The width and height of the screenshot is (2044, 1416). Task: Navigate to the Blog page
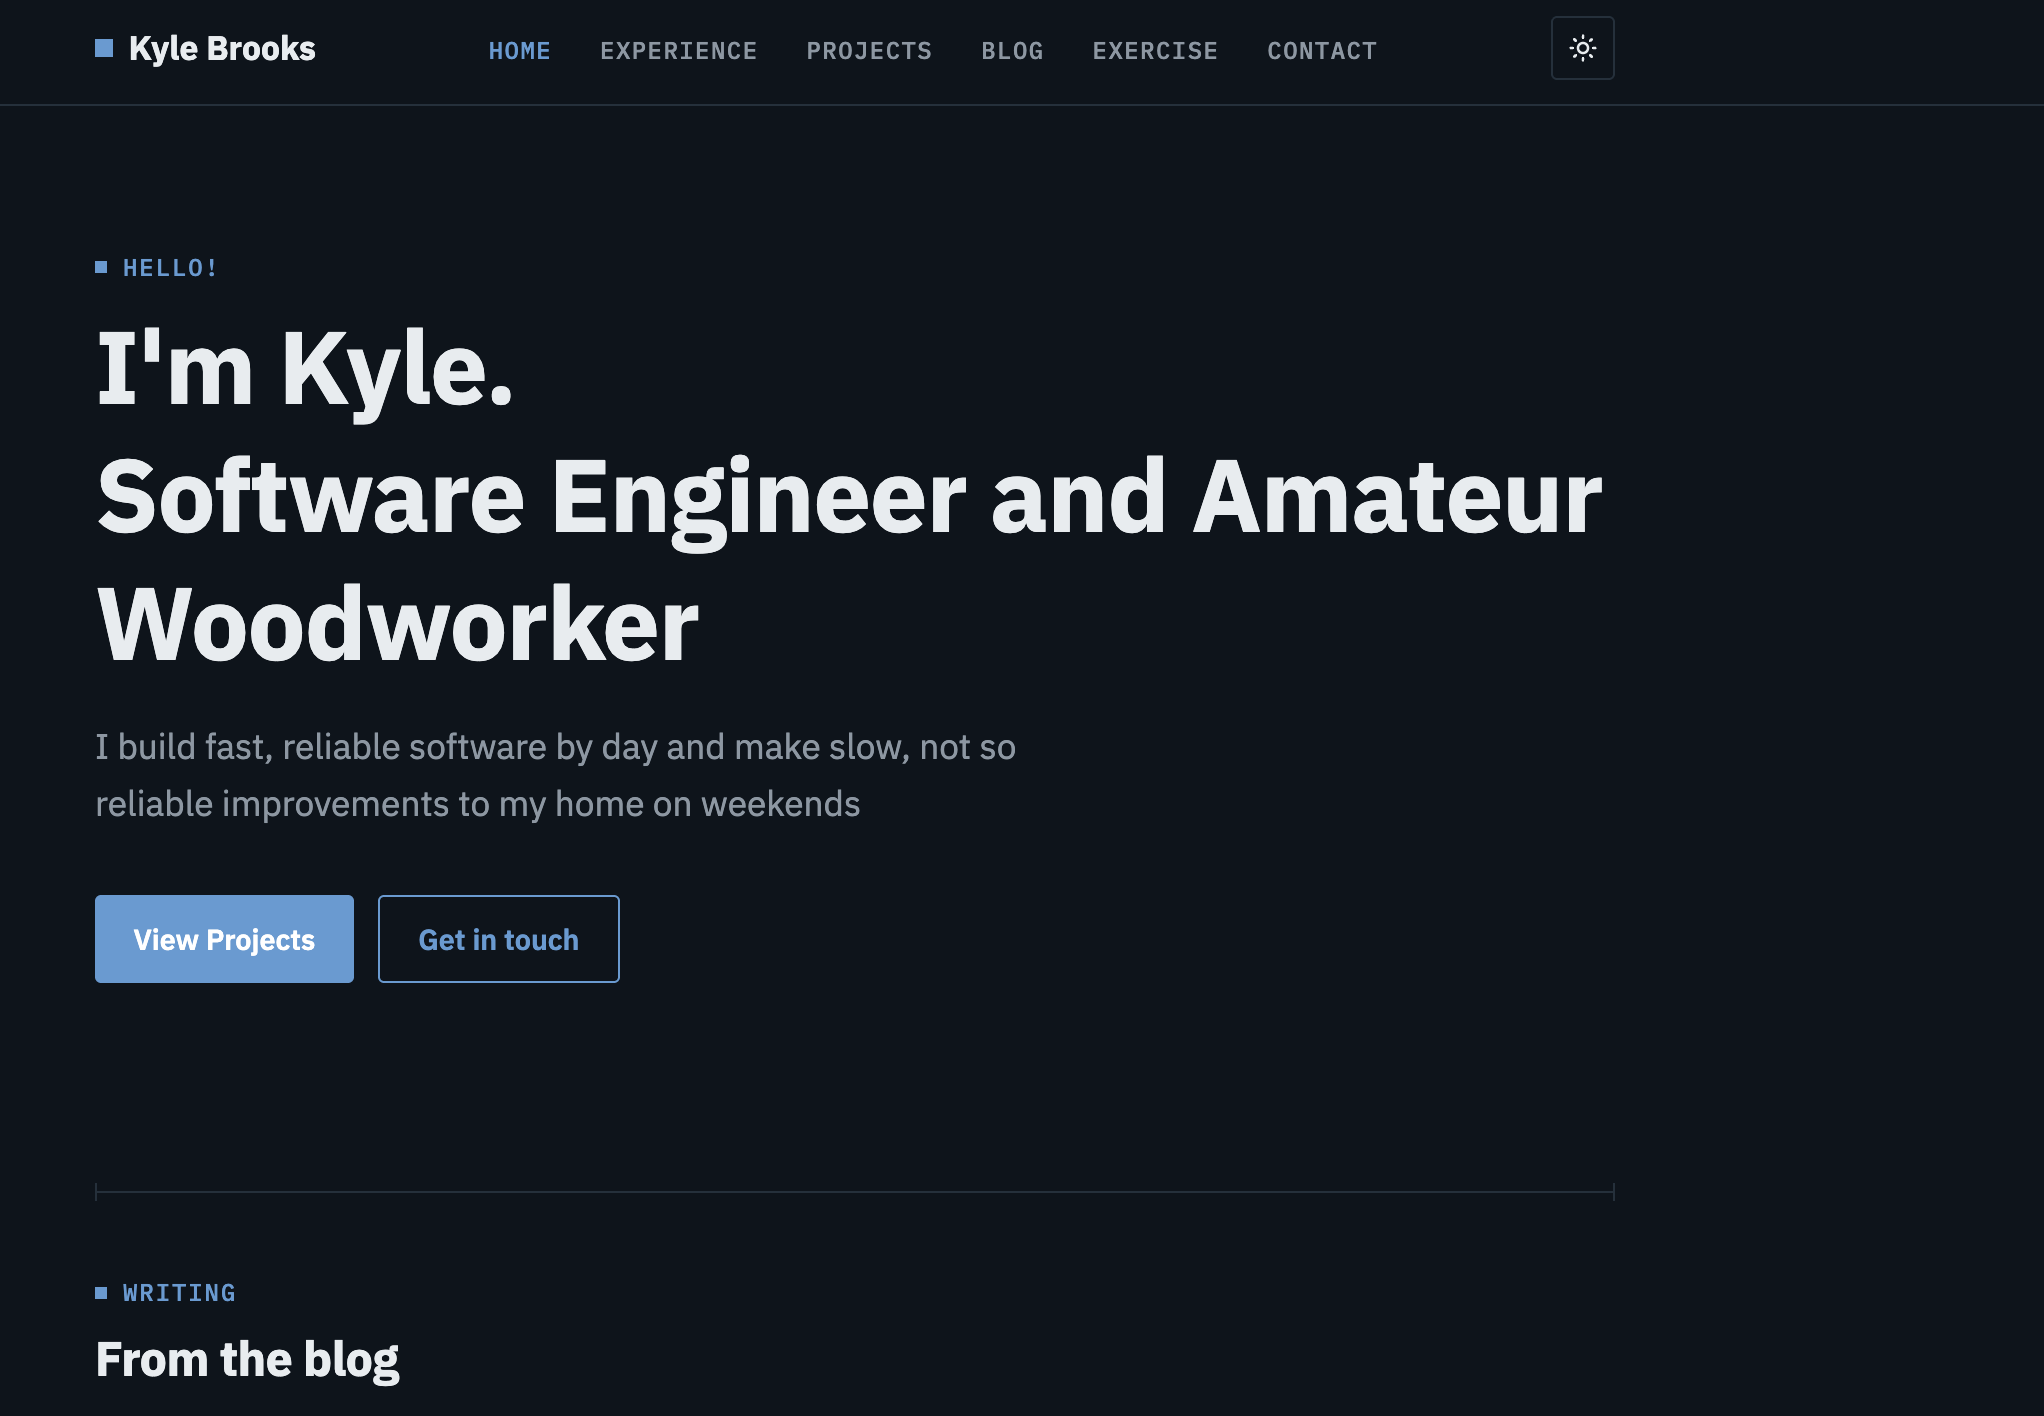(x=1012, y=51)
